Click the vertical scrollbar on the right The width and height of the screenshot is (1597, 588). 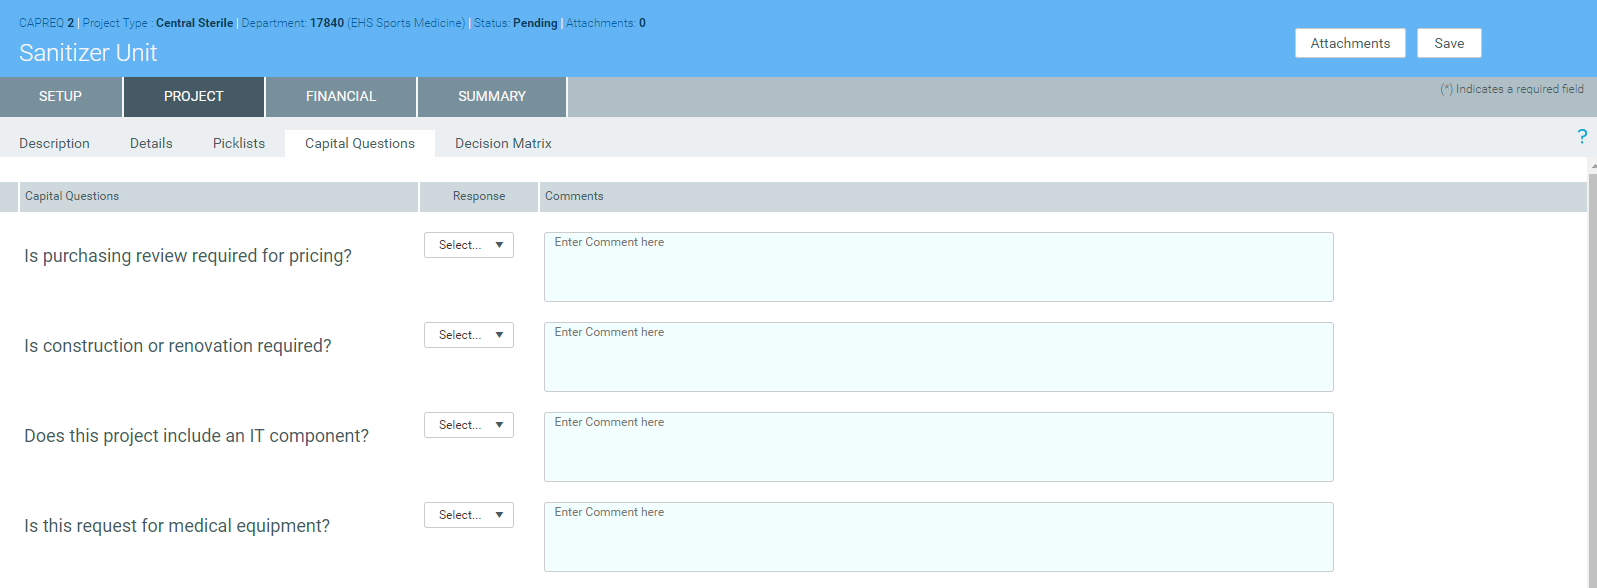1592,380
